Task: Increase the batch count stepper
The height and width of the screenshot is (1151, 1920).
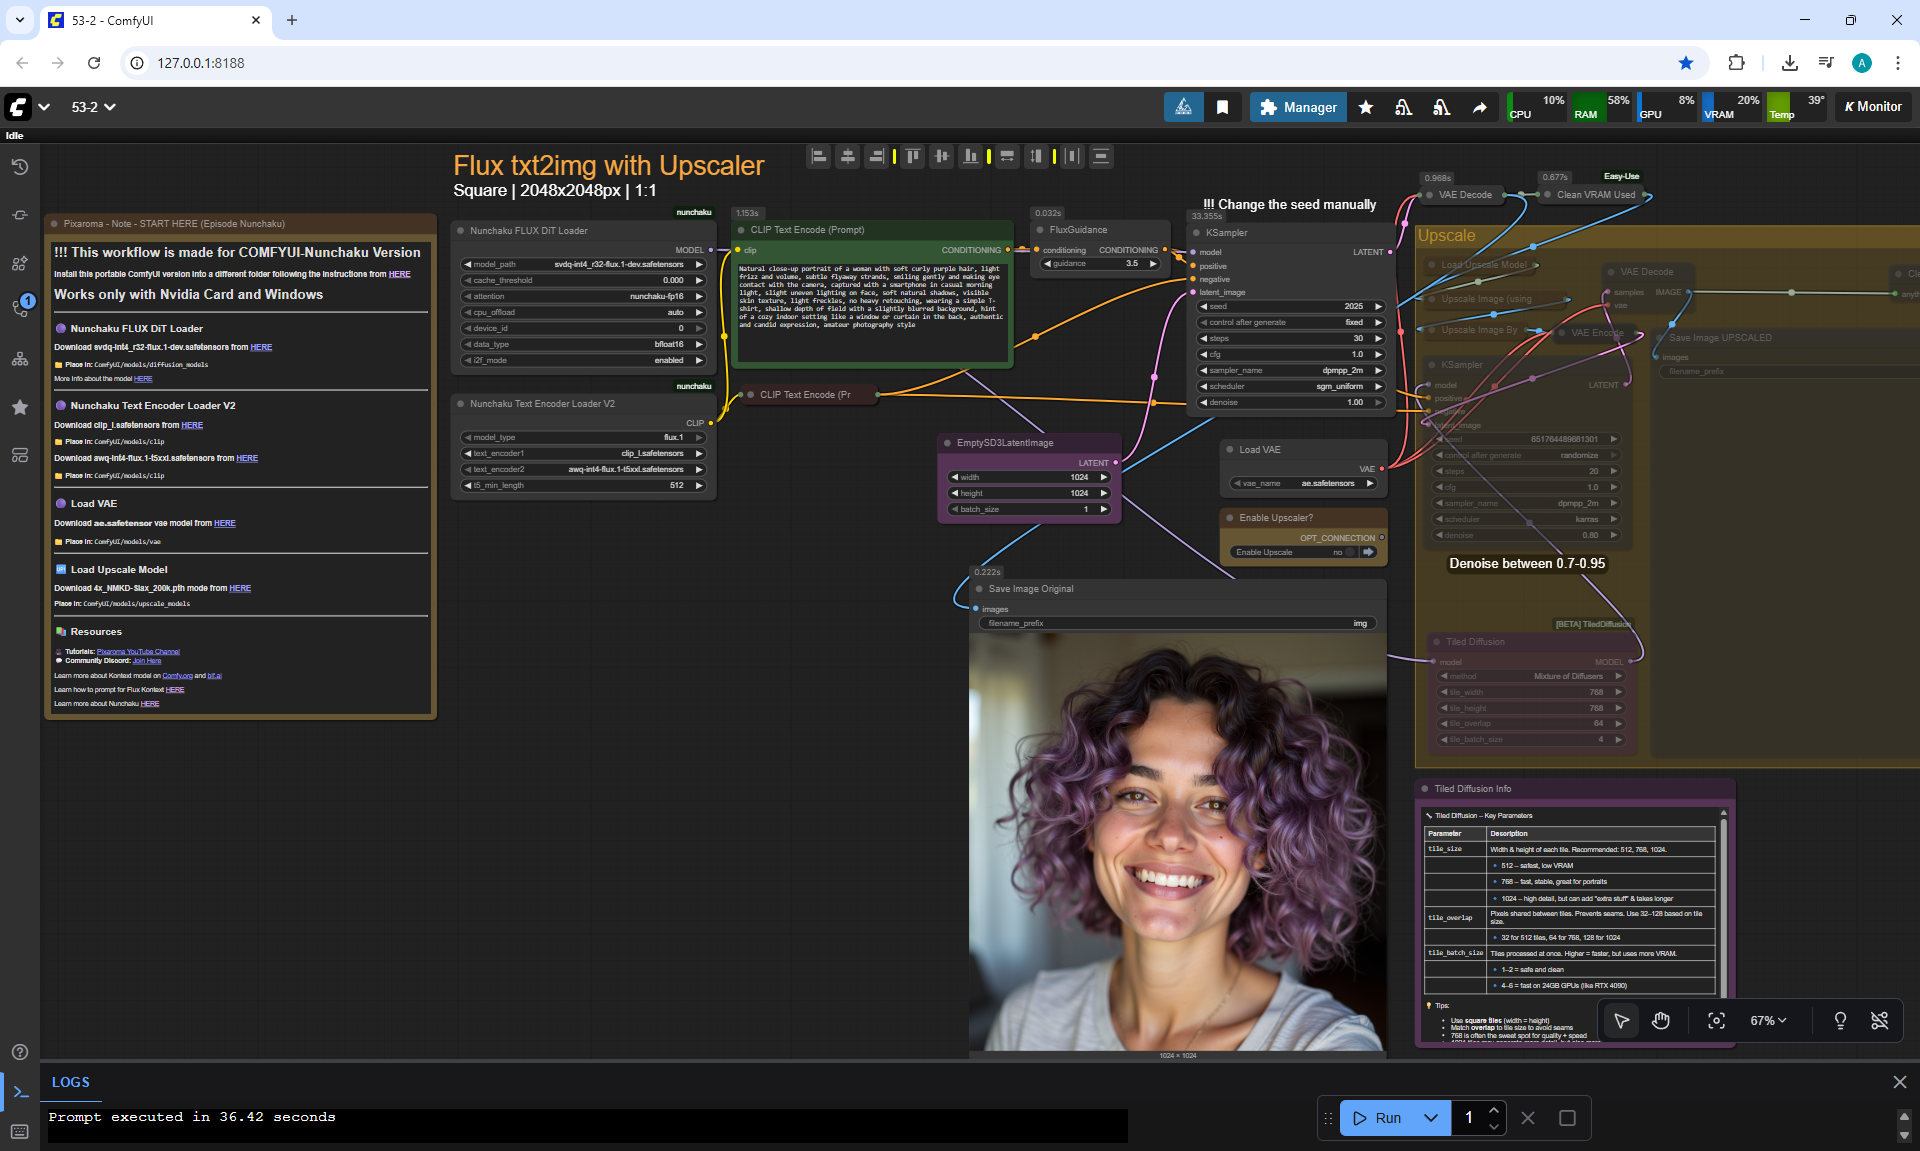Action: (x=1494, y=1110)
